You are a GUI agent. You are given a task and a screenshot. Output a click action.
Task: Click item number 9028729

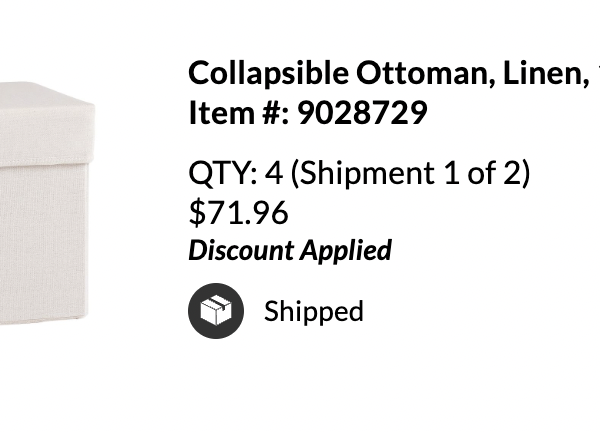click(x=362, y=112)
